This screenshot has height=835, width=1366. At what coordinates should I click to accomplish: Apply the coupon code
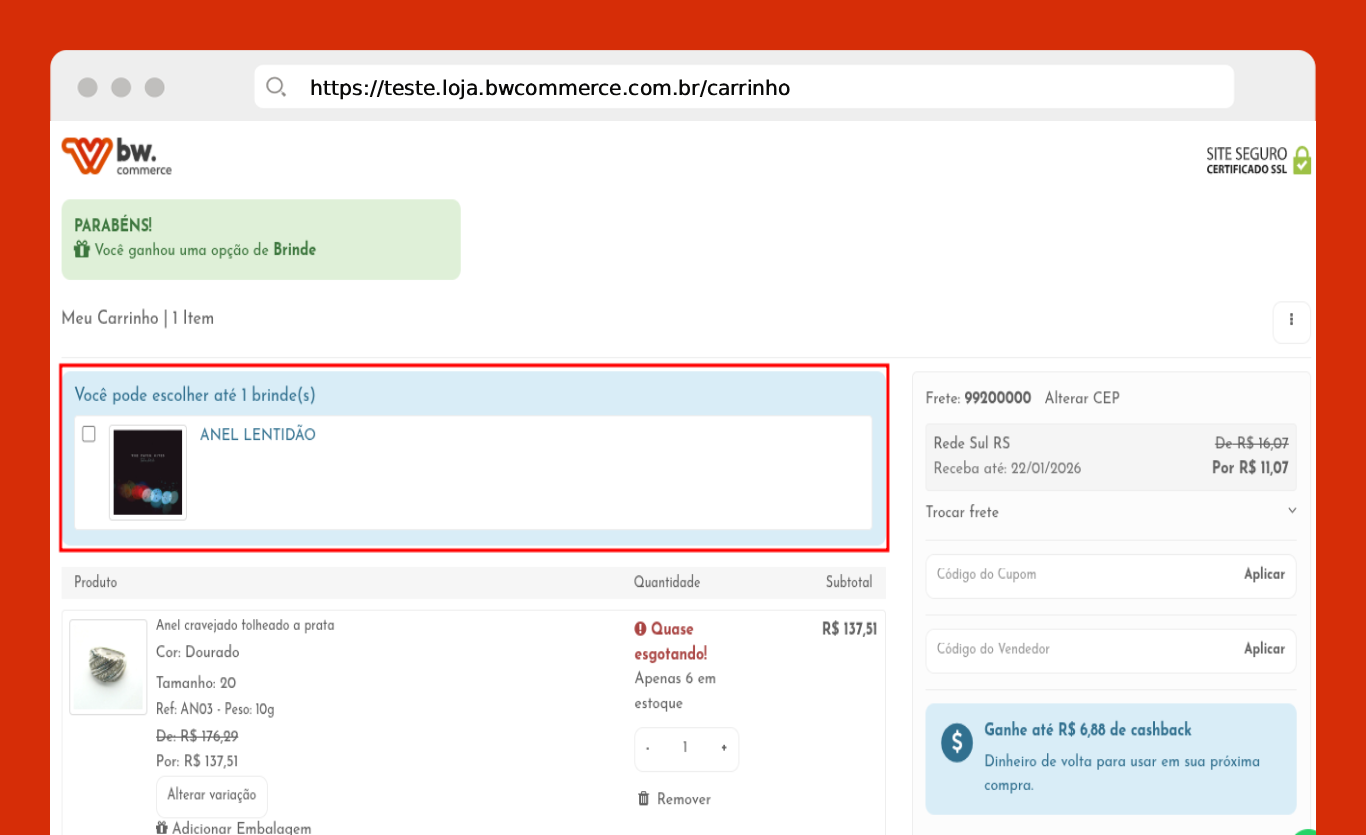[1264, 574]
